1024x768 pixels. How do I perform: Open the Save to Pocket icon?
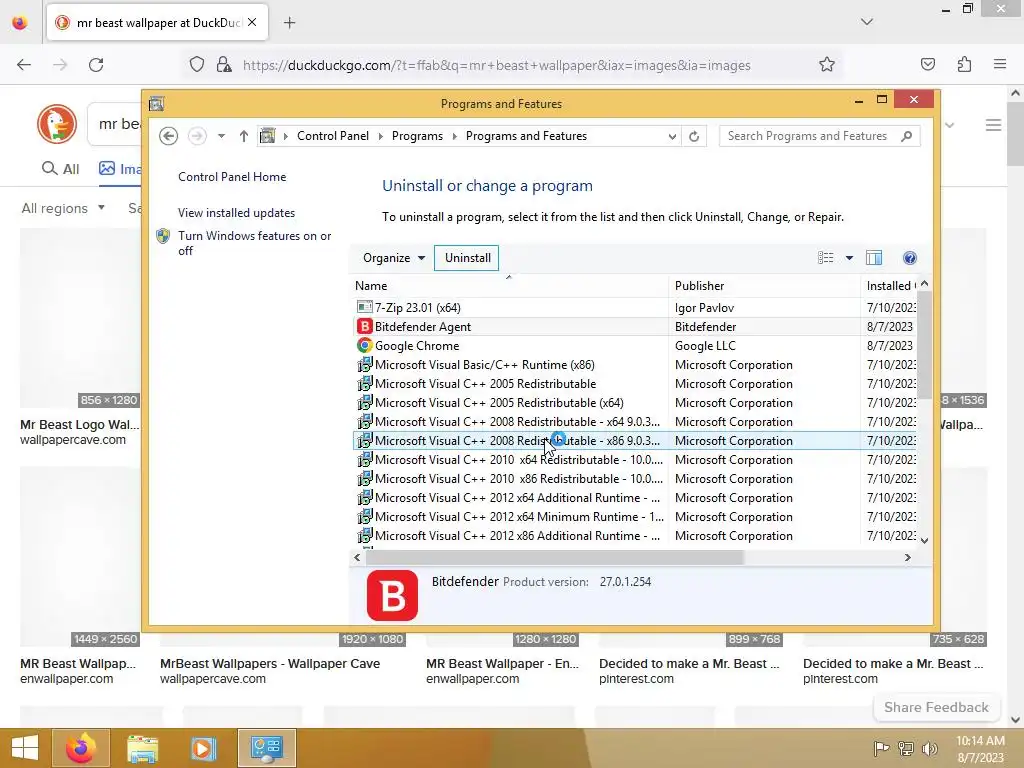pyautogui.click(x=927, y=64)
